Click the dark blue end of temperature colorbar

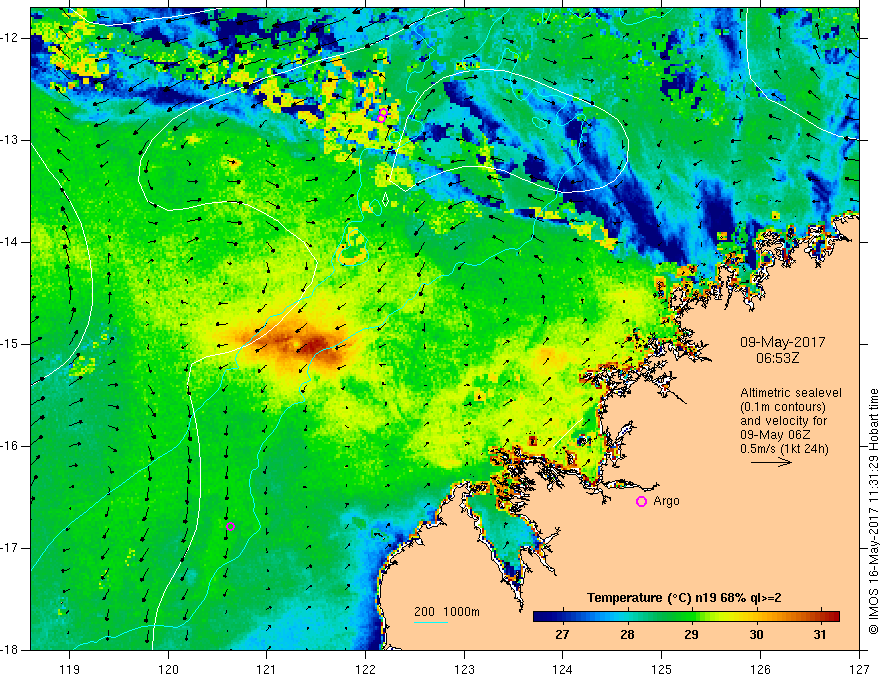tap(543, 617)
